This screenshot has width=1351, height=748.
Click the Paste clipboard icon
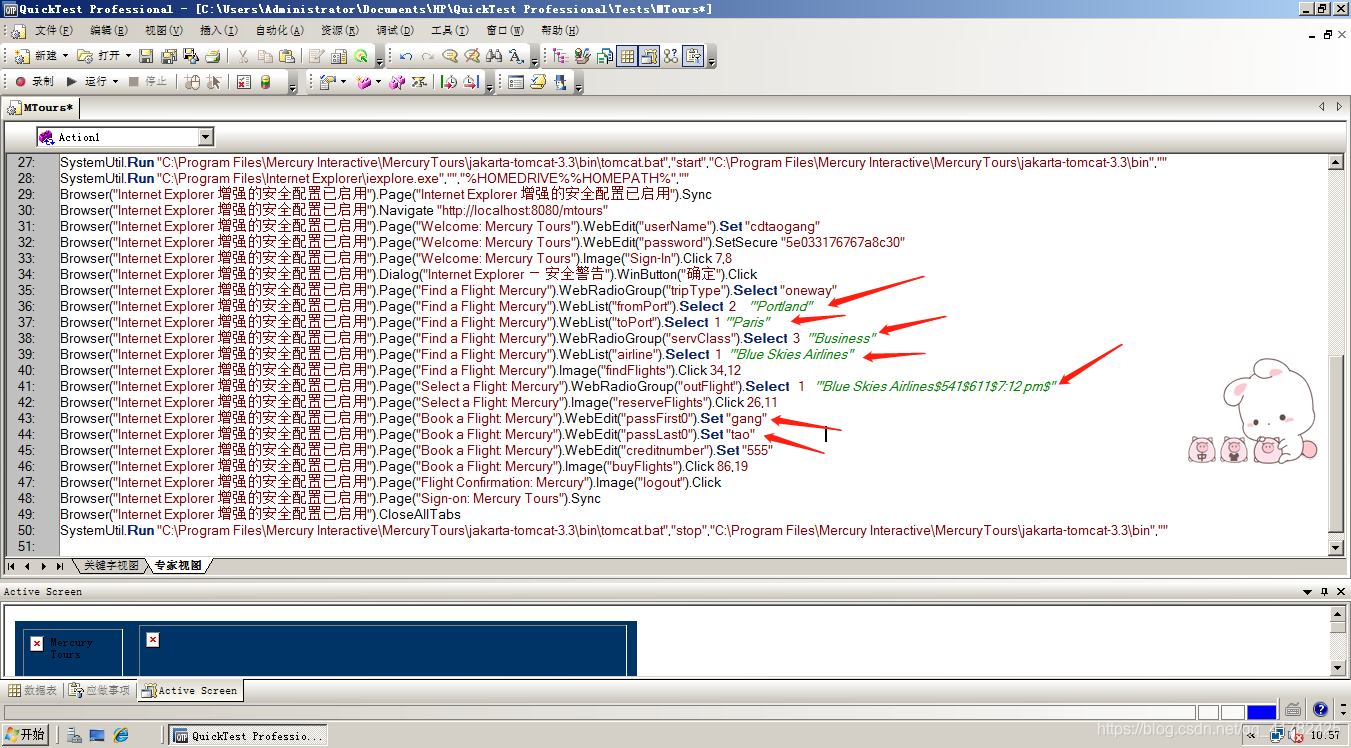click(x=287, y=56)
